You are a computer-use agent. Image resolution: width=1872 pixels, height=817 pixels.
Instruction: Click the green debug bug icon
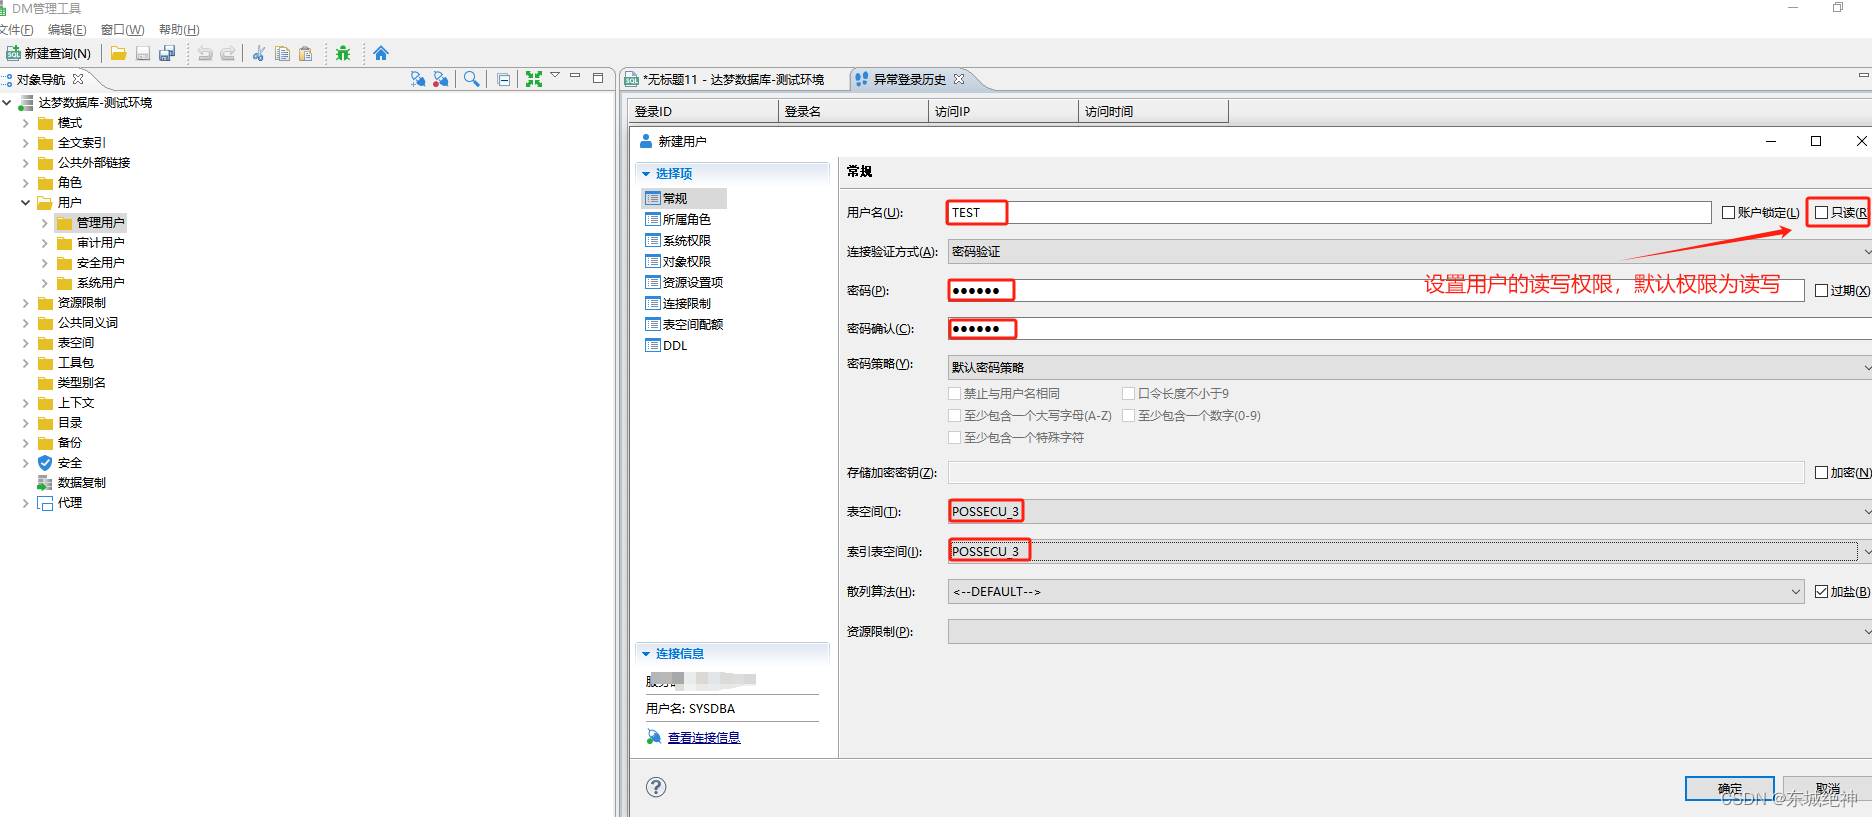click(x=343, y=53)
